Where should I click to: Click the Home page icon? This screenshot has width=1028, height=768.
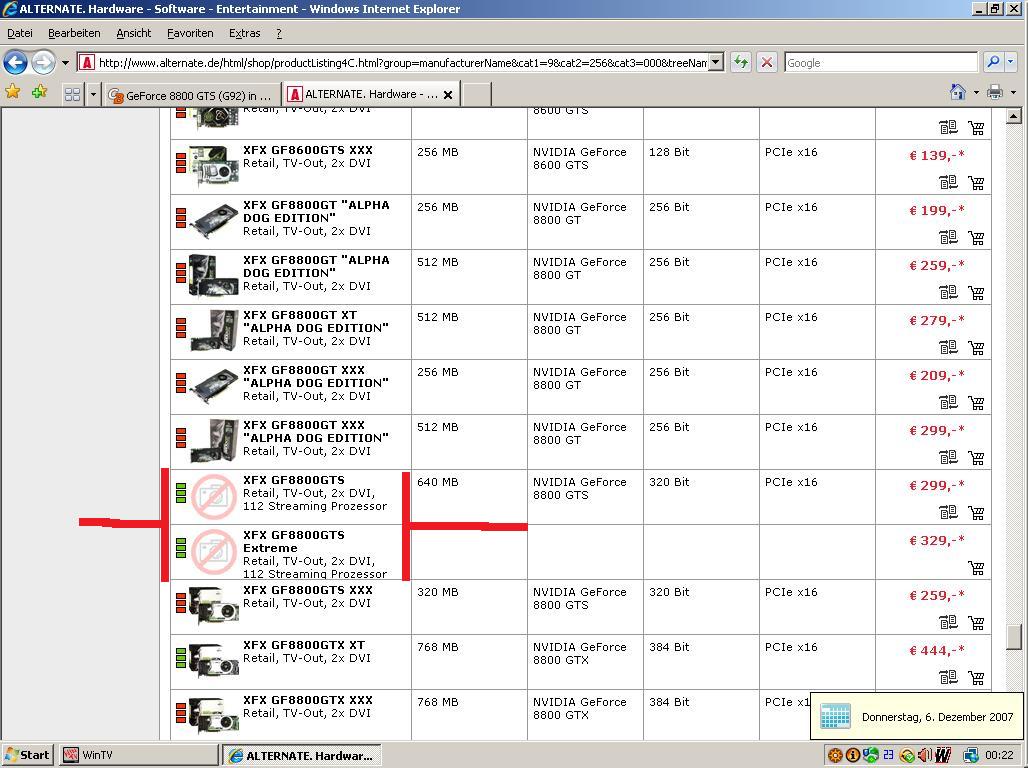(958, 92)
